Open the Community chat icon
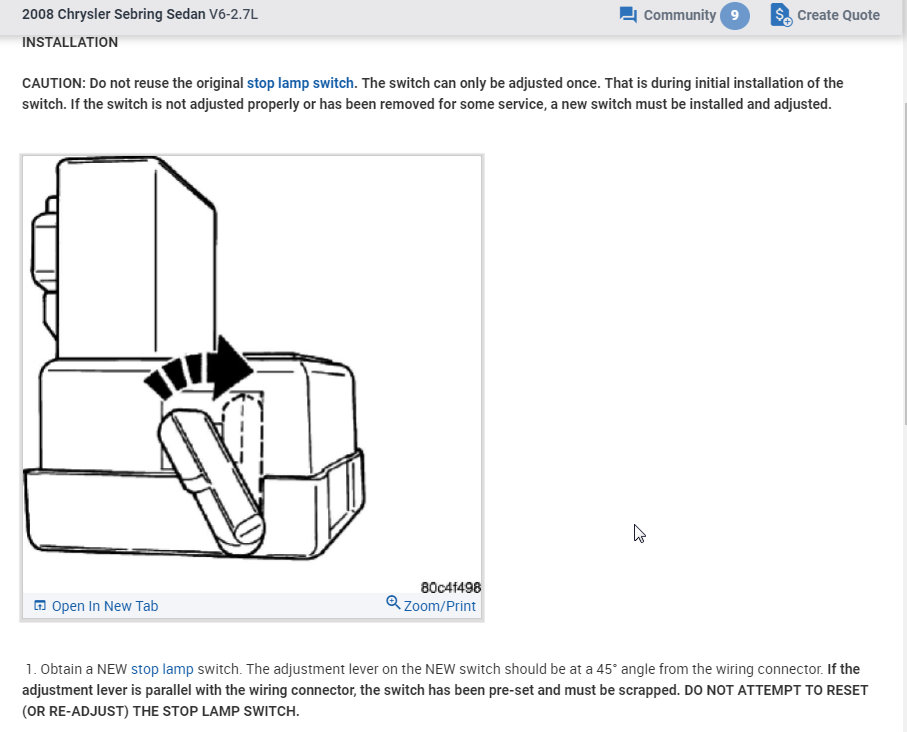 pos(628,15)
